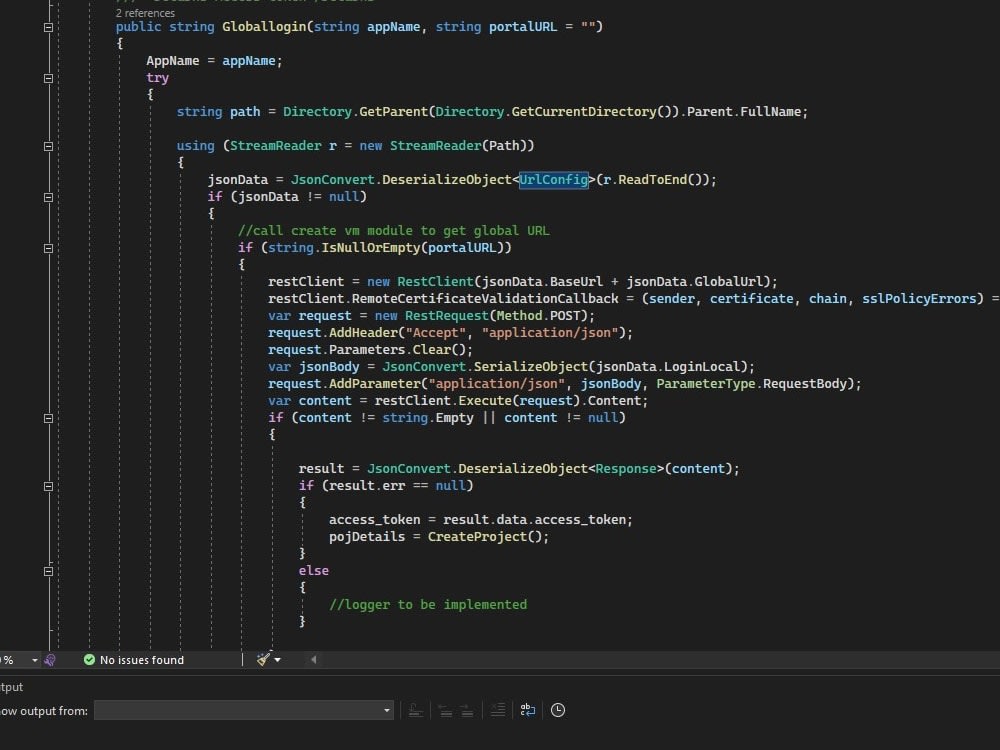Screen dimensions: 1000x750
Task: Click the timestamp clock icon in Output toolbar
Action: coord(558,710)
